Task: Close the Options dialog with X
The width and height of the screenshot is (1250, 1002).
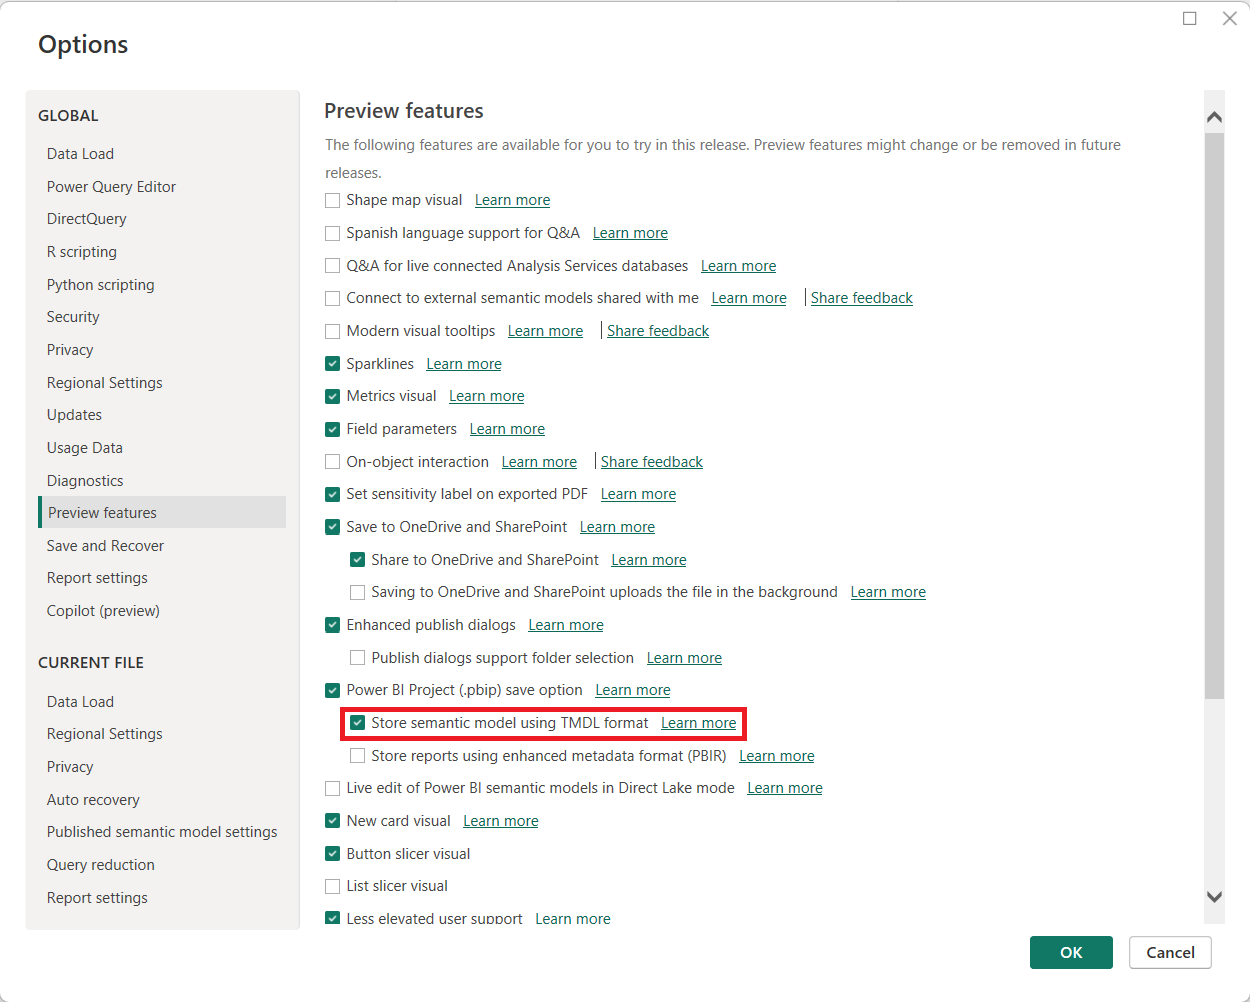Action: [1230, 18]
